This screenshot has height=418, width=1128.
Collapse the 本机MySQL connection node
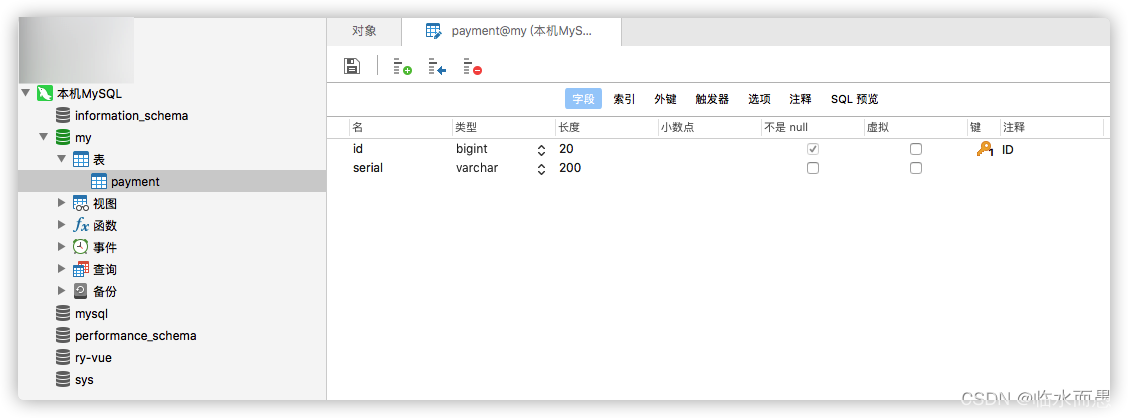coord(26,93)
